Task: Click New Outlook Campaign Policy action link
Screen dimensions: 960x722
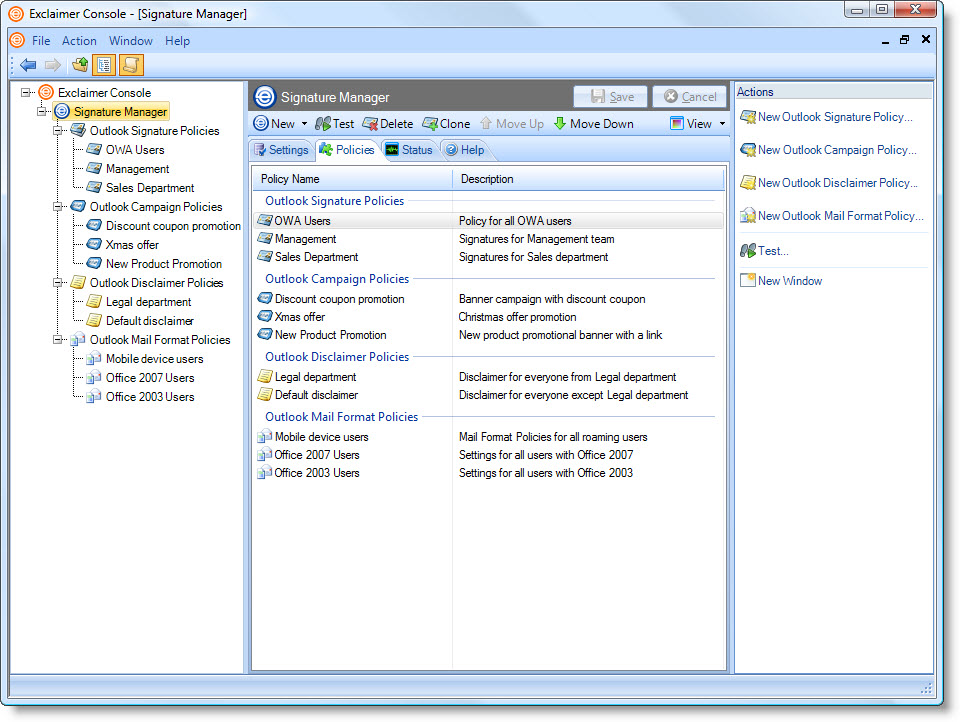Action: point(836,150)
